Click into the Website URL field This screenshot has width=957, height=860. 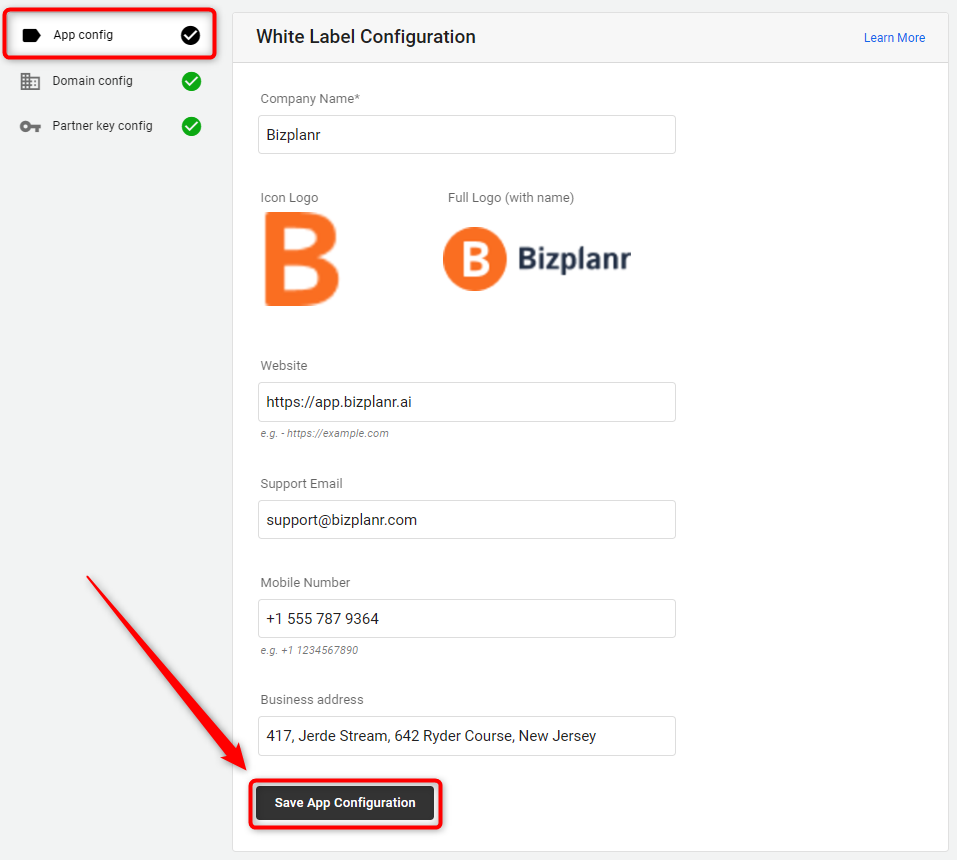(467, 402)
